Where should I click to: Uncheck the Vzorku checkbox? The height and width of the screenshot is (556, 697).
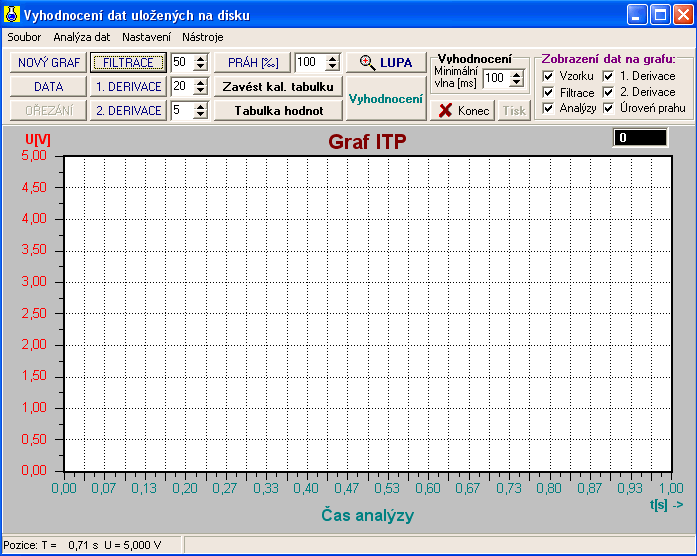click(x=548, y=76)
